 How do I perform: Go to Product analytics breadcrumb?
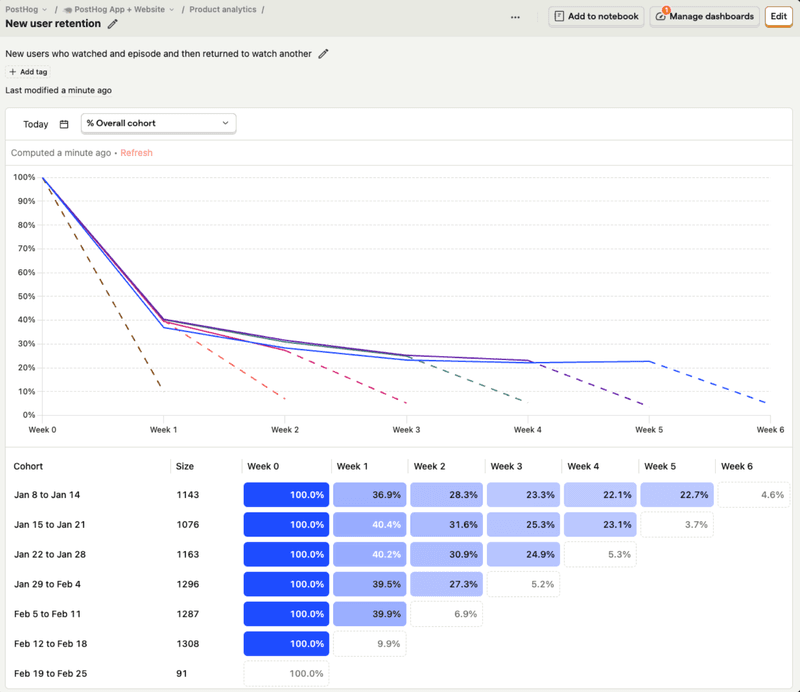[x=222, y=9]
